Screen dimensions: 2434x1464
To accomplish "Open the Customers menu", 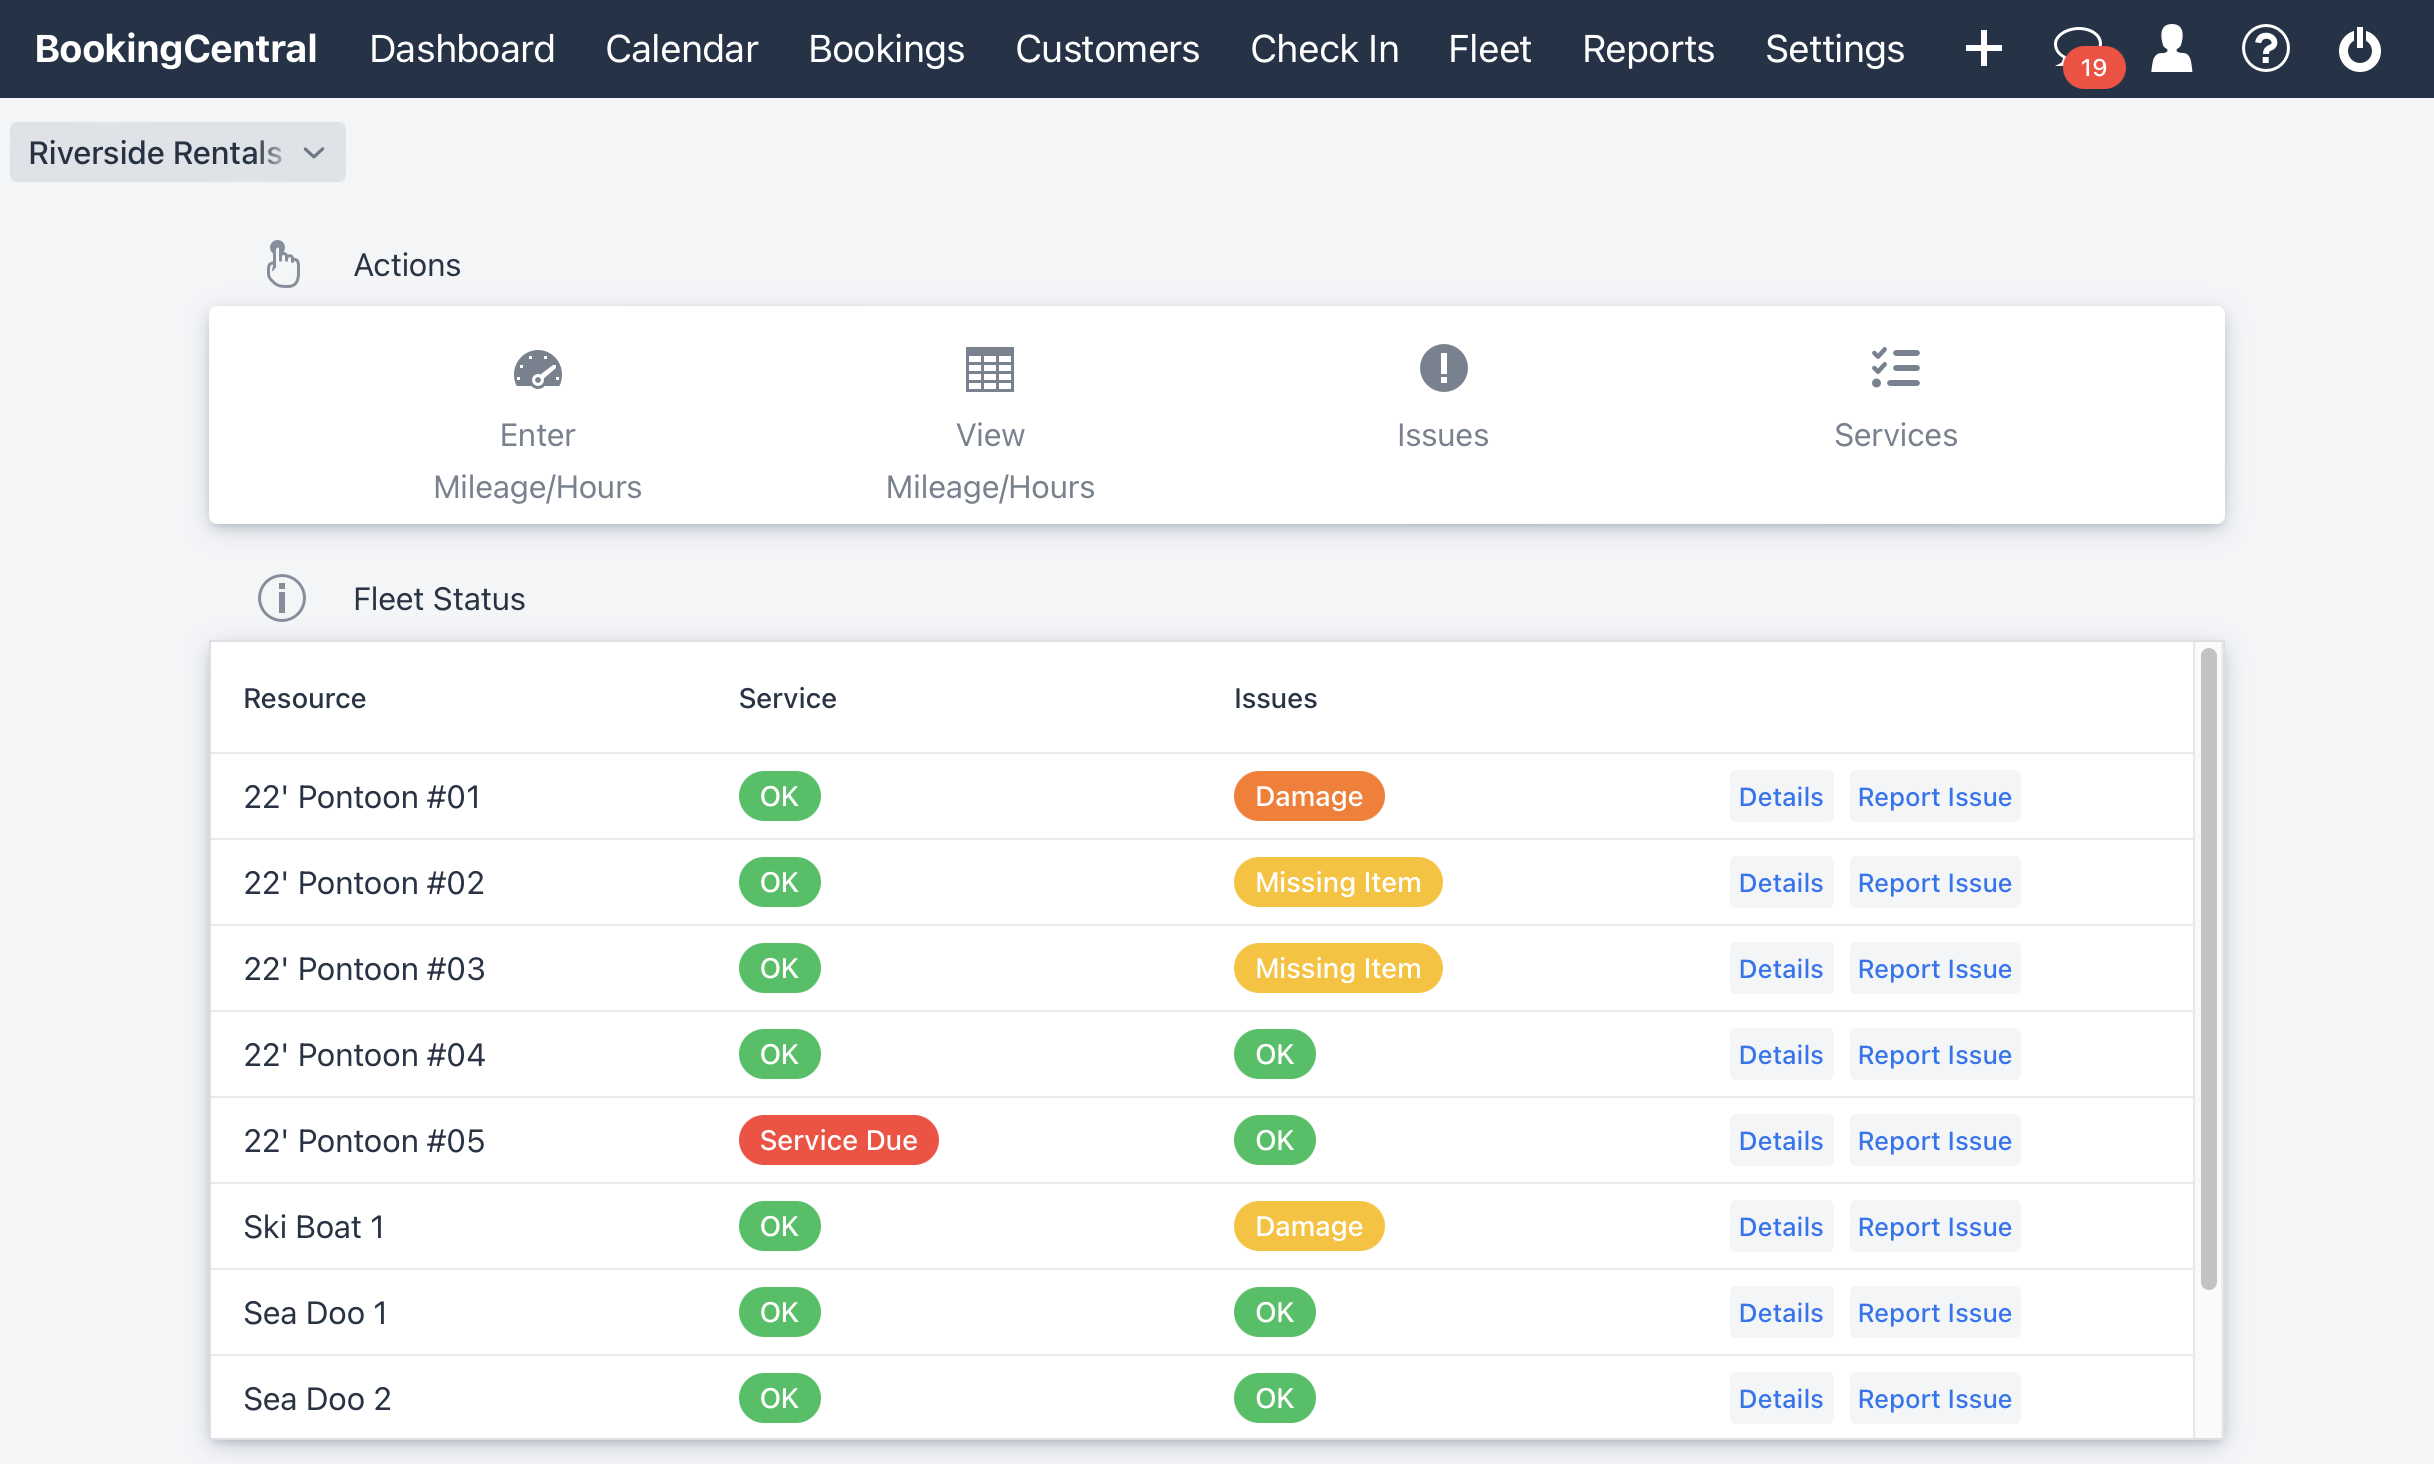I will click(x=1107, y=49).
